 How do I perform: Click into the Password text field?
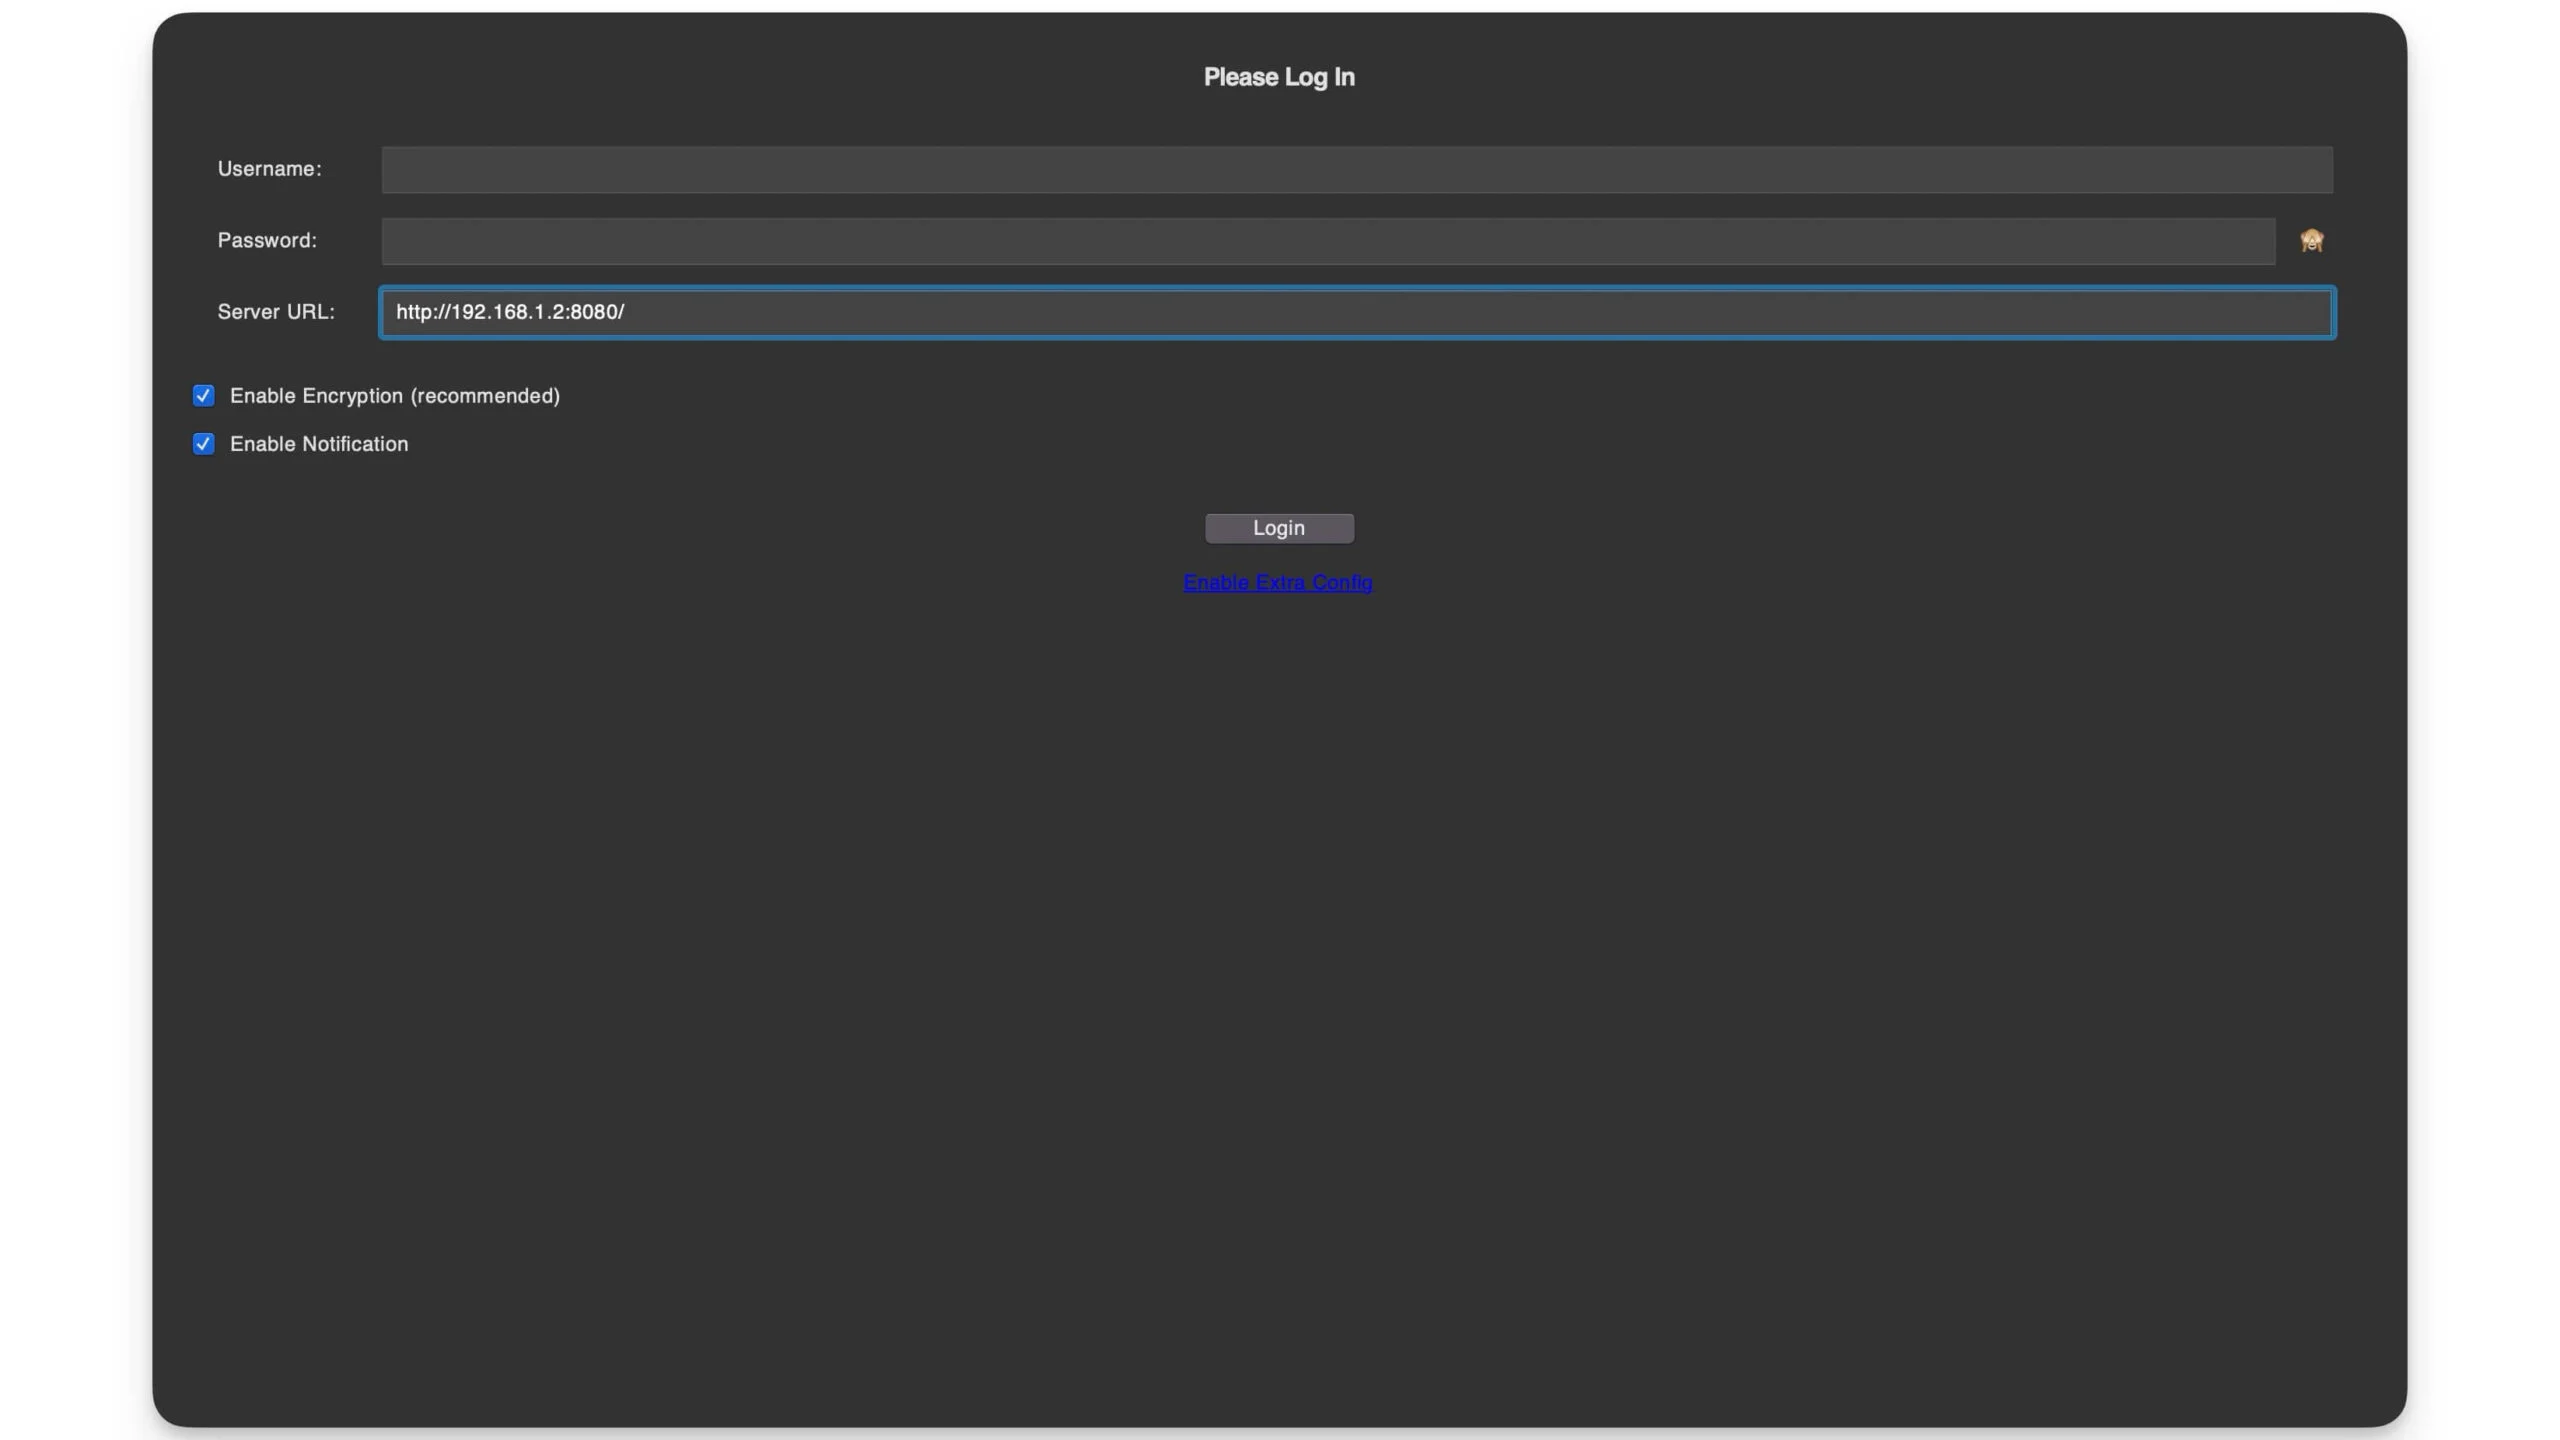[x=1327, y=241]
